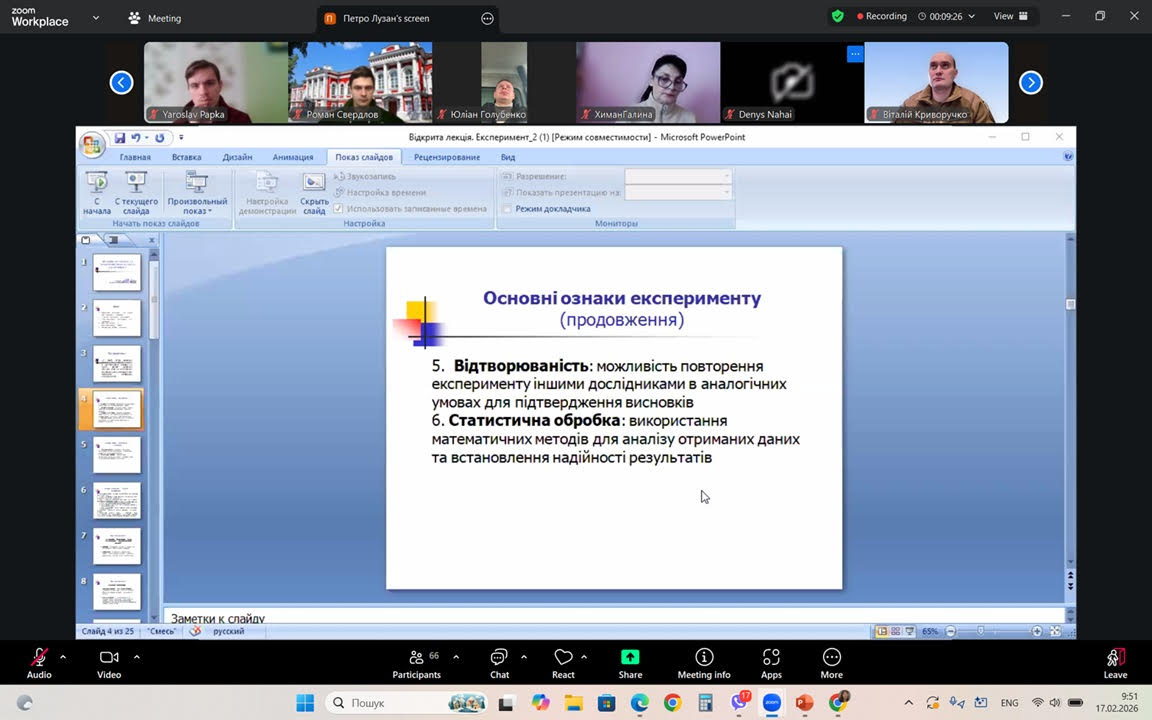The height and width of the screenshot is (720, 1152).
Task: Select slide 6 thumbnail in slide panel
Action: 117,501
